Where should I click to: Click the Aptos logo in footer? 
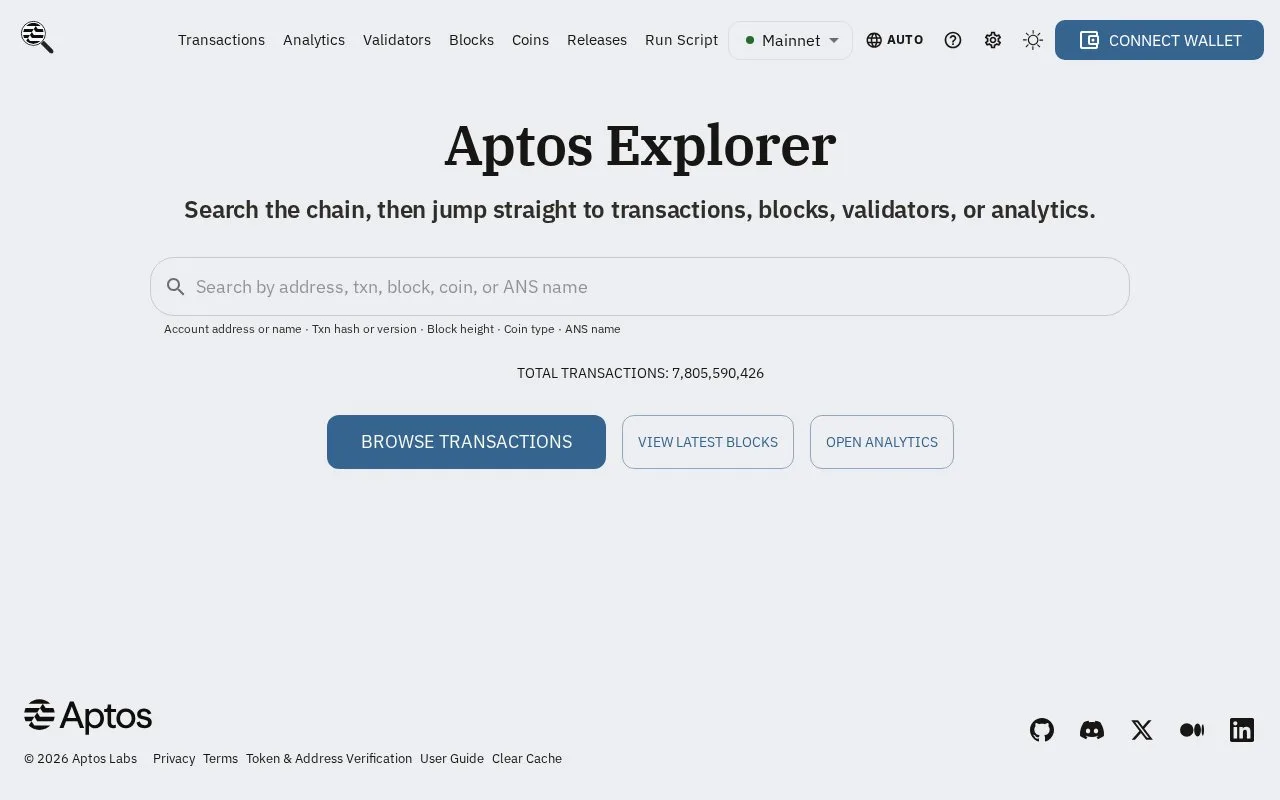click(x=88, y=716)
